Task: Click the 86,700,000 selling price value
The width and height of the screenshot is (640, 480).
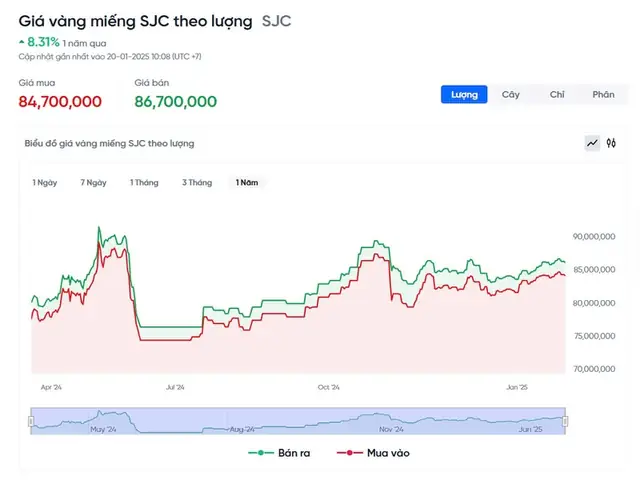Action: click(x=176, y=101)
